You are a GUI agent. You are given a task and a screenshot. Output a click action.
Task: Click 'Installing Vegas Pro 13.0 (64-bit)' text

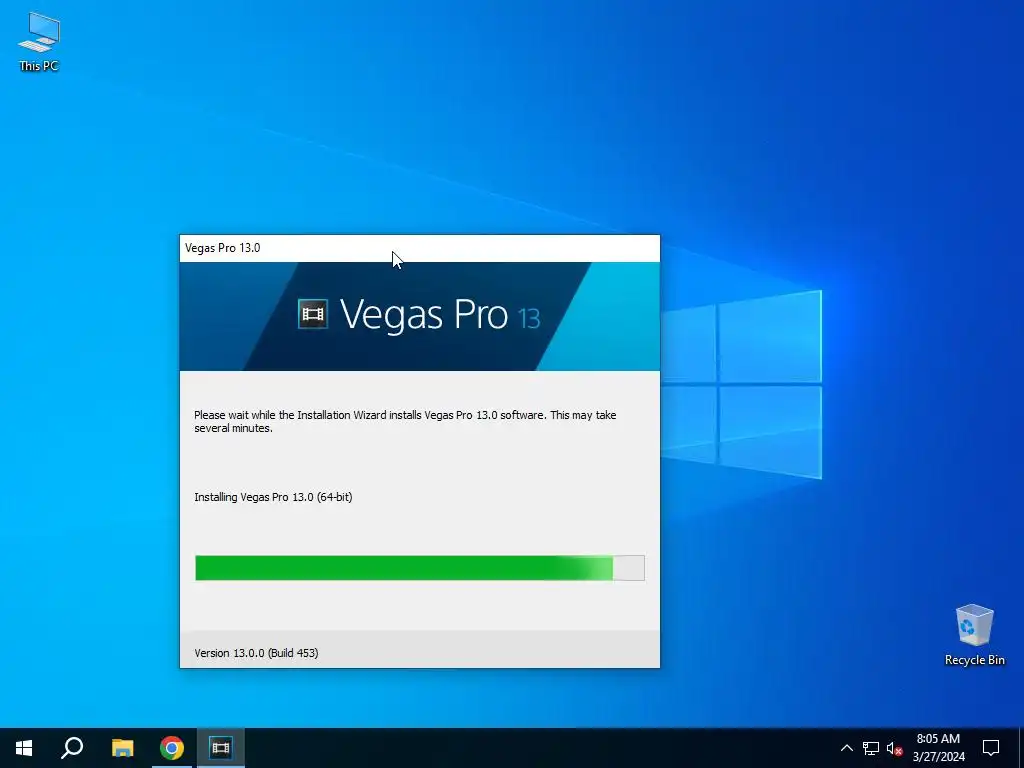[x=273, y=497]
